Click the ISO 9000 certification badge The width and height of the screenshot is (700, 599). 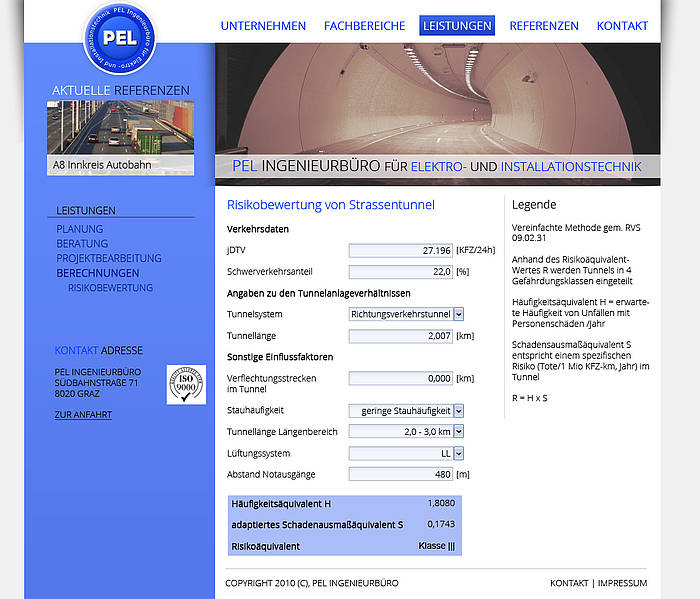(186, 384)
